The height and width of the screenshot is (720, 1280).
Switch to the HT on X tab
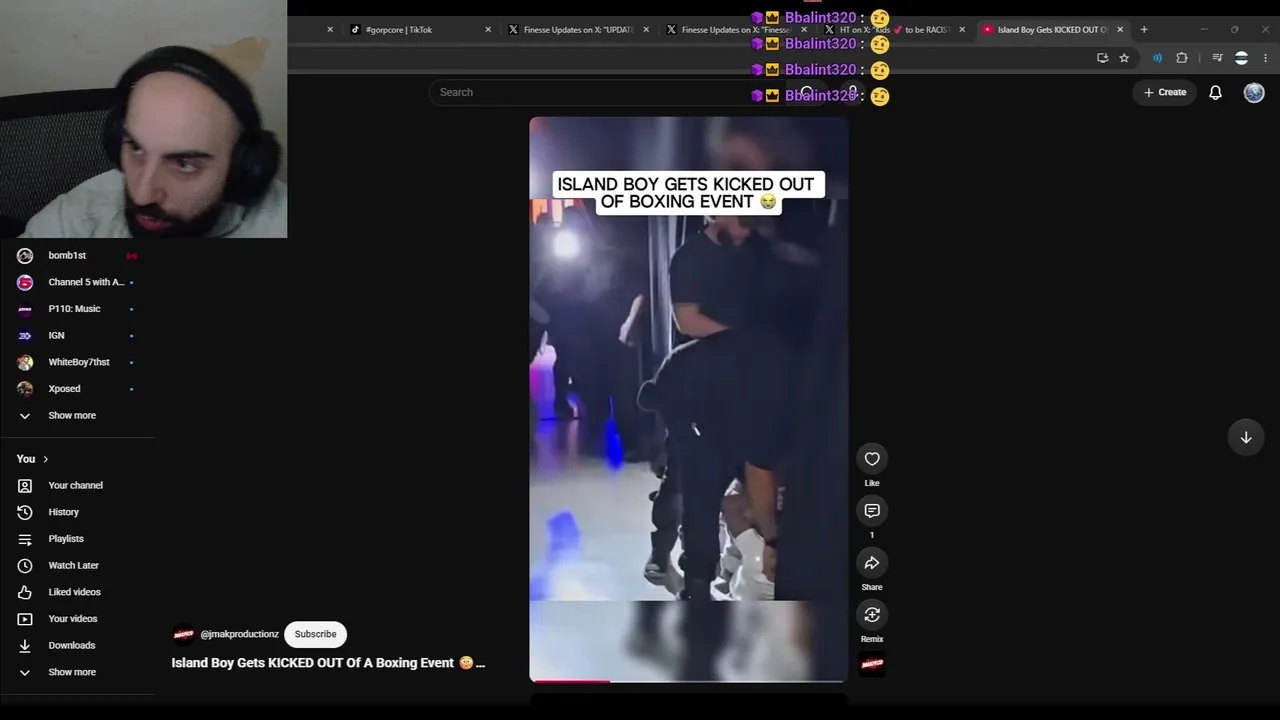[x=892, y=30]
